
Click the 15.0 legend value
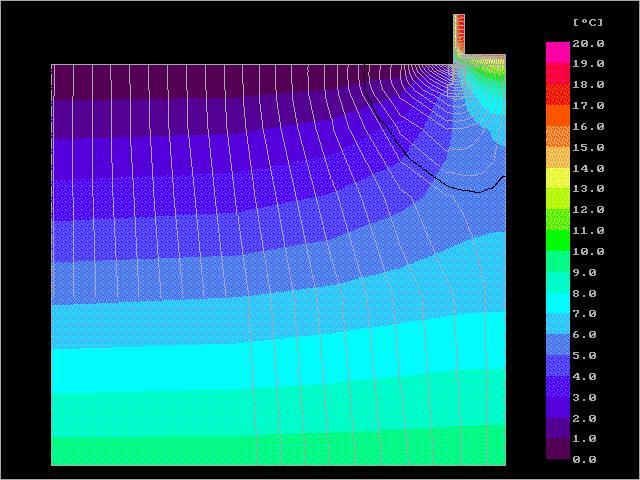(x=588, y=147)
